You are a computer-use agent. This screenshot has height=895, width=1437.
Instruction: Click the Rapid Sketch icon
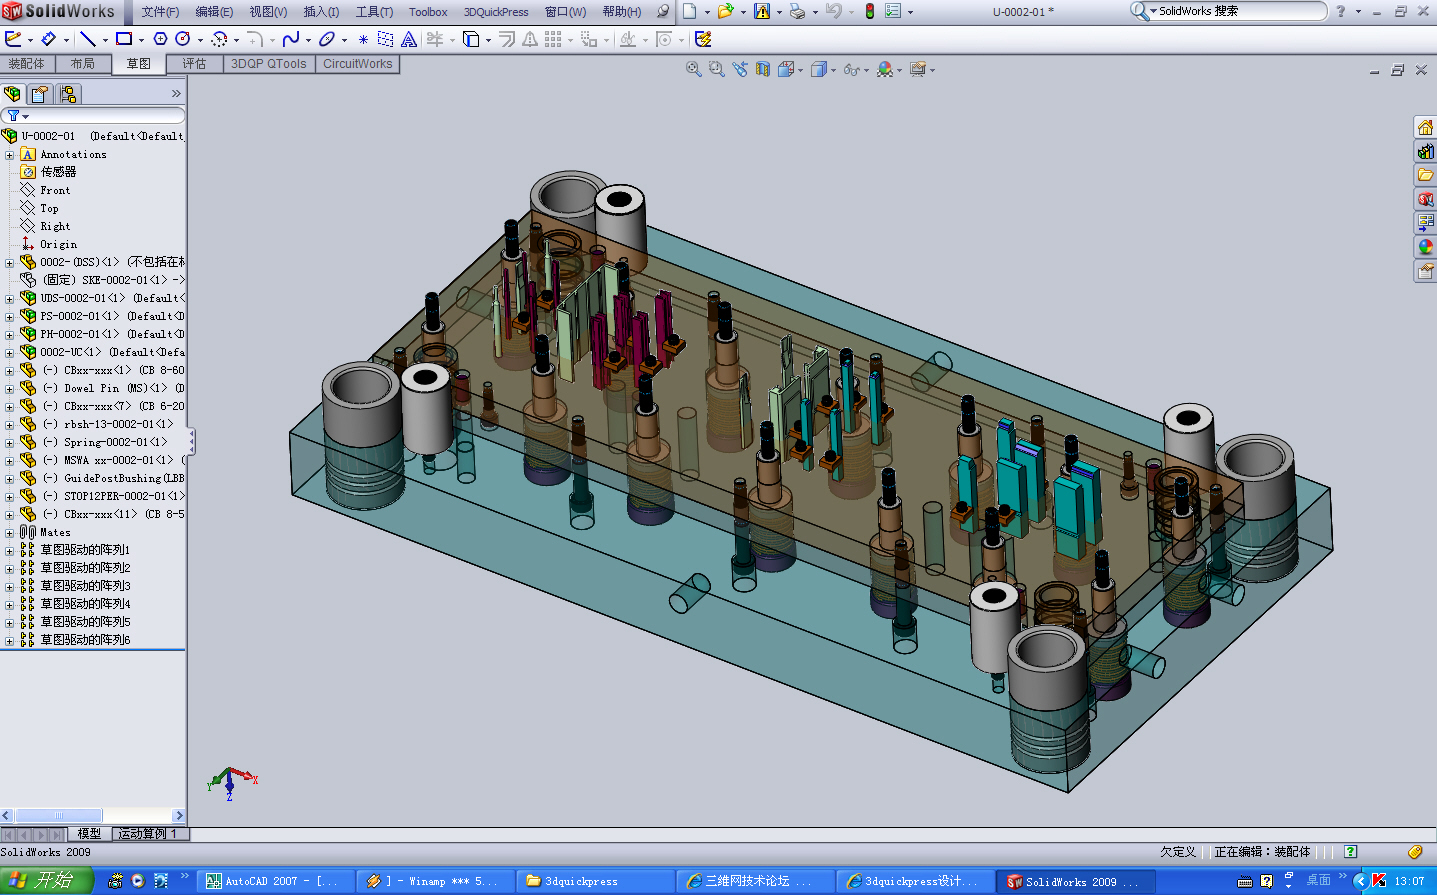coord(703,39)
